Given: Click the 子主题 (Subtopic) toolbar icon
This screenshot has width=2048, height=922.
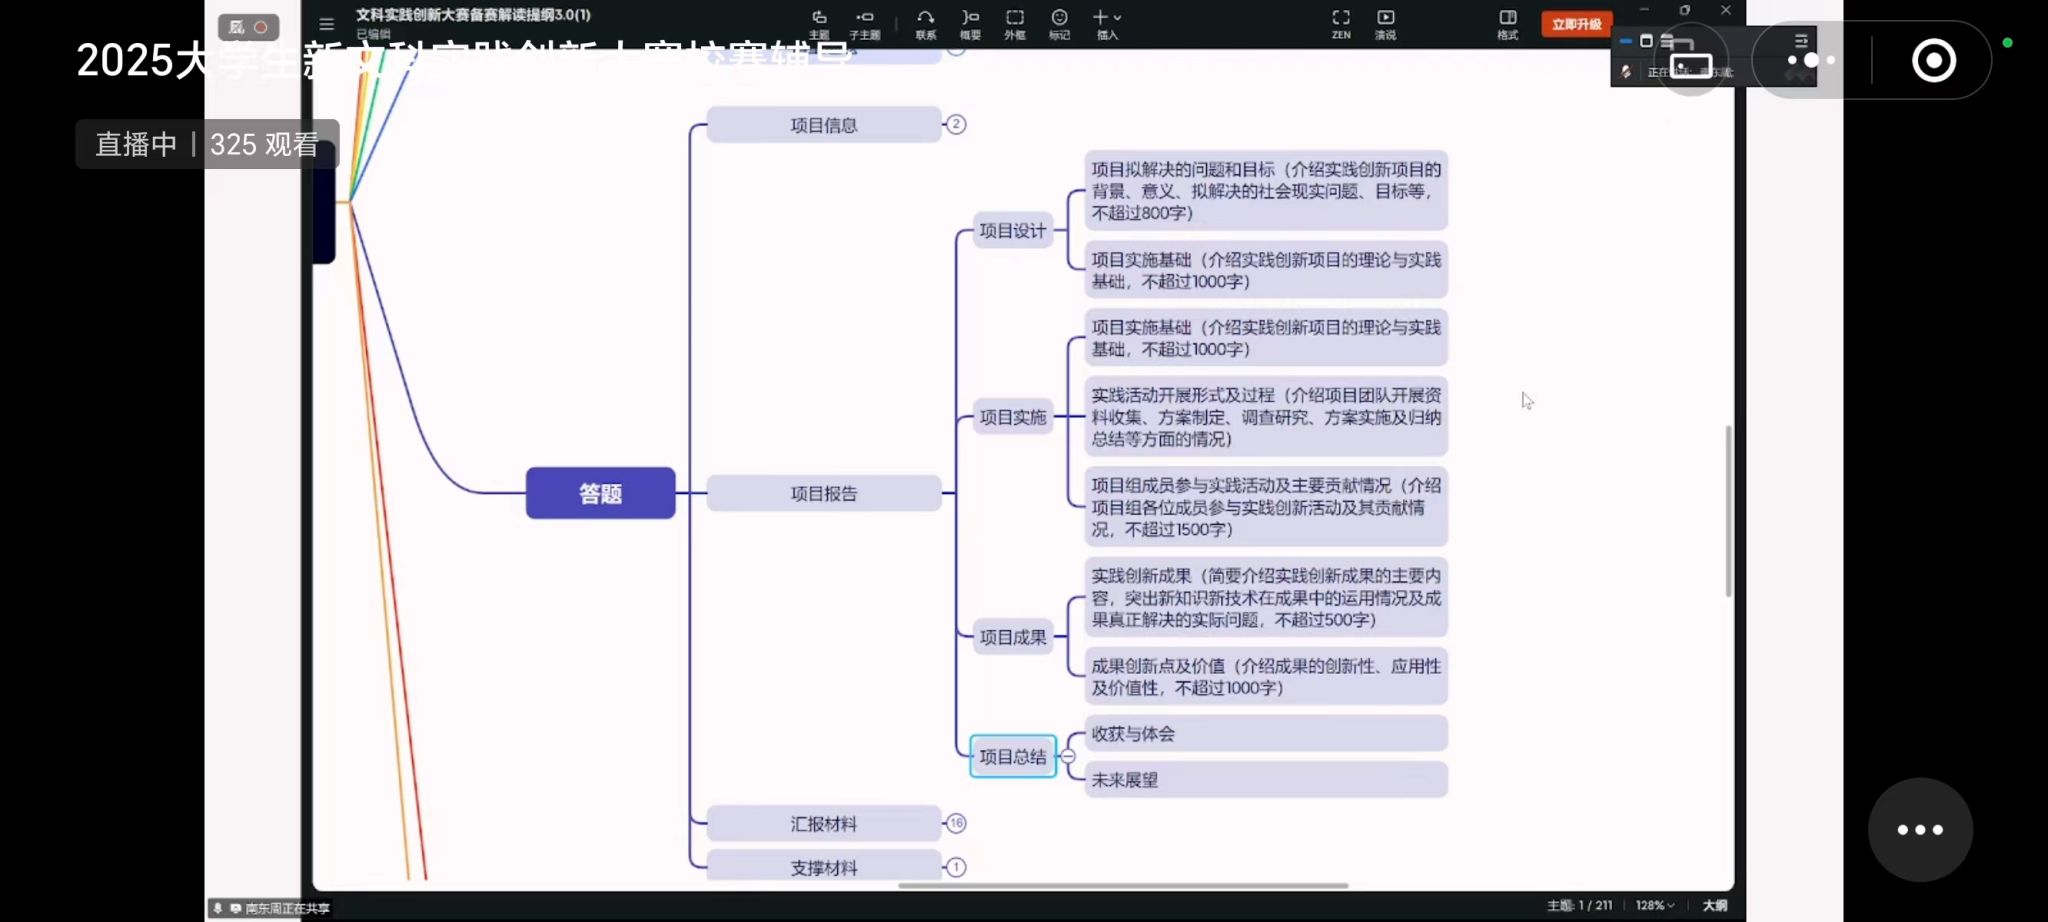Looking at the screenshot, I should click(864, 22).
